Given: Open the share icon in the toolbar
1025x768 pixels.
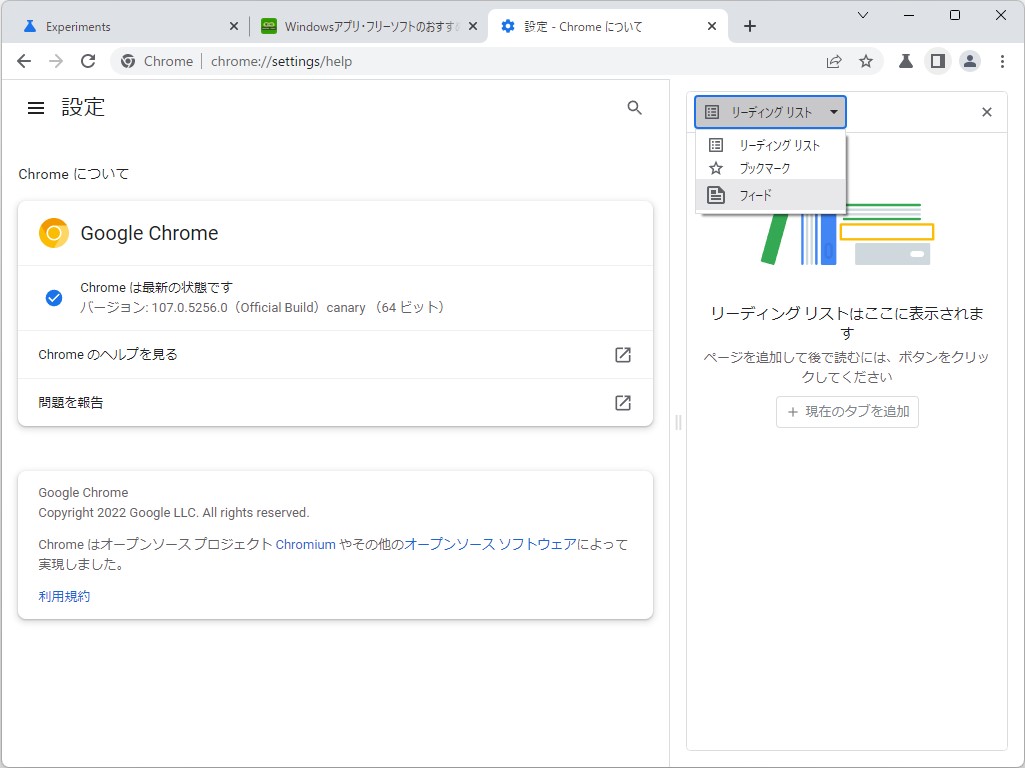Looking at the screenshot, I should point(833,61).
